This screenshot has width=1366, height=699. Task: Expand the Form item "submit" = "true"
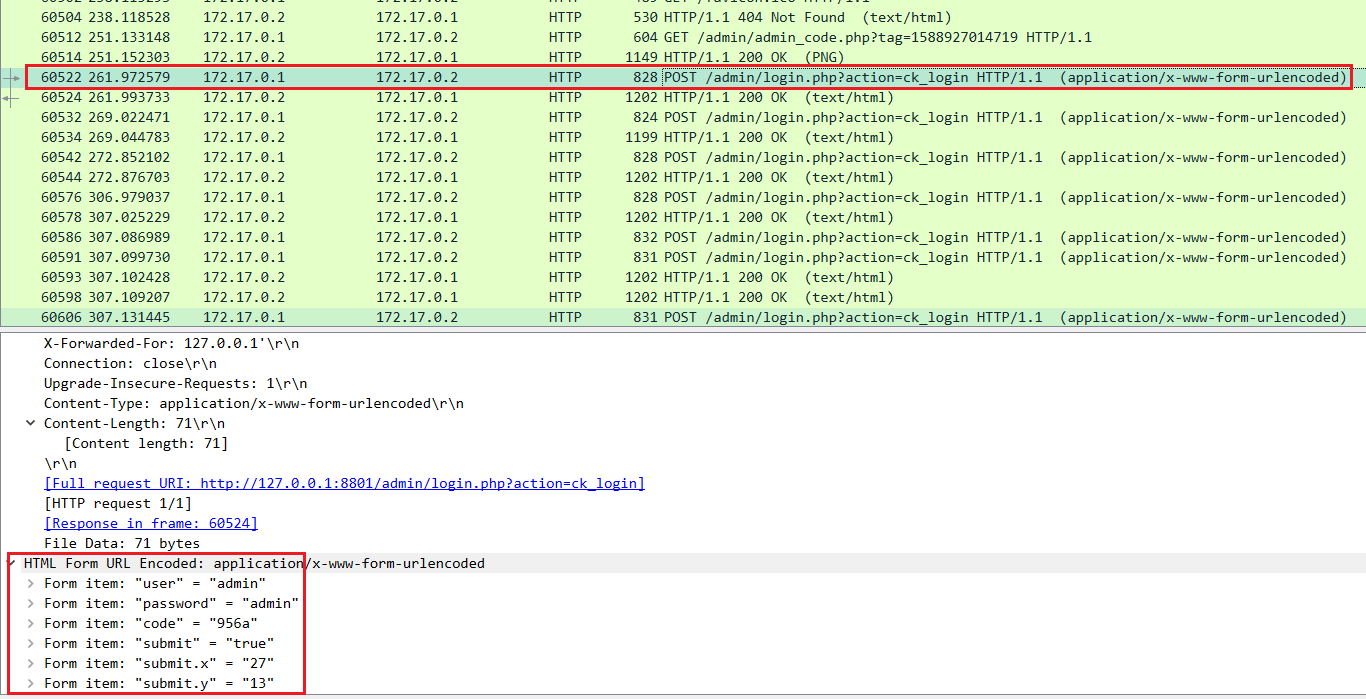pos(30,643)
